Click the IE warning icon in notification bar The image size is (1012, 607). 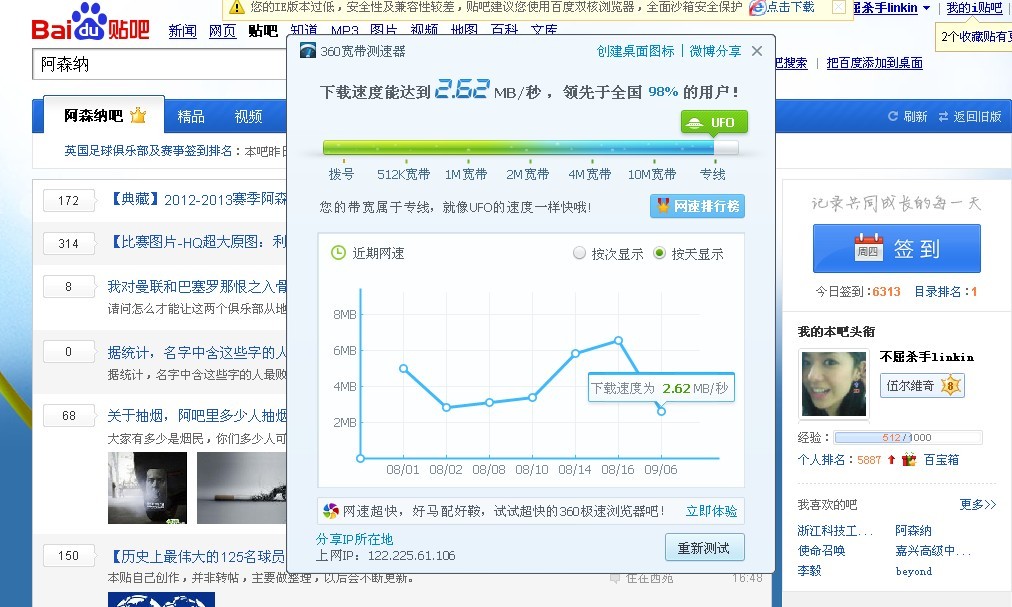click(237, 7)
